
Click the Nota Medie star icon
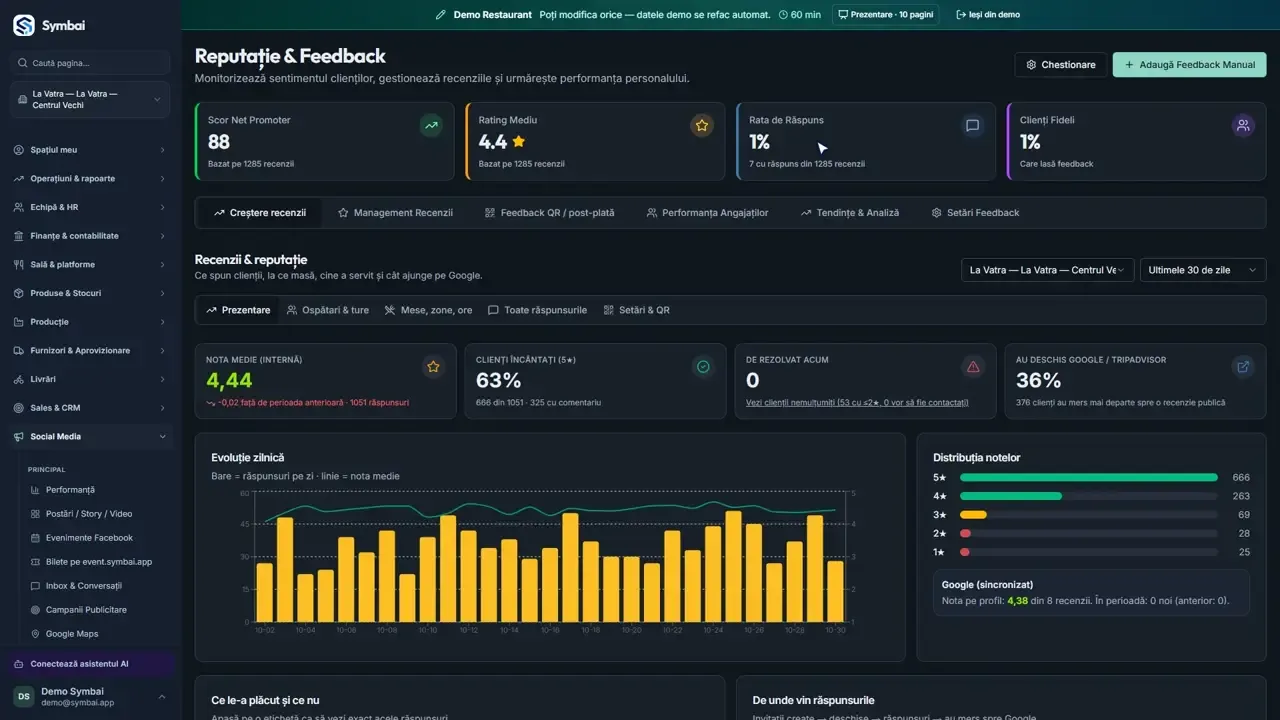[433, 367]
